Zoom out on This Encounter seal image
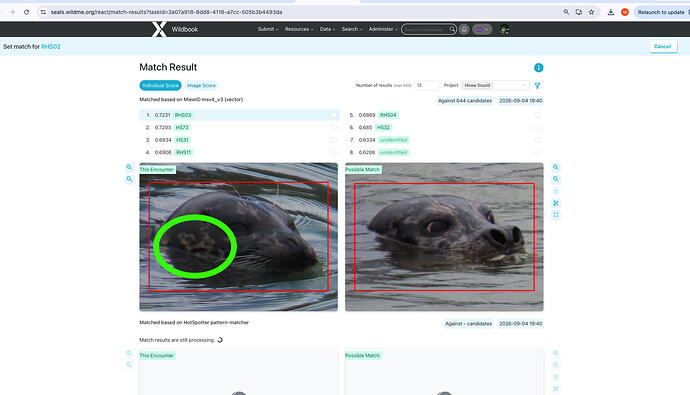Image resolution: width=690 pixels, height=395 pixels. click(x=129, y=179)
